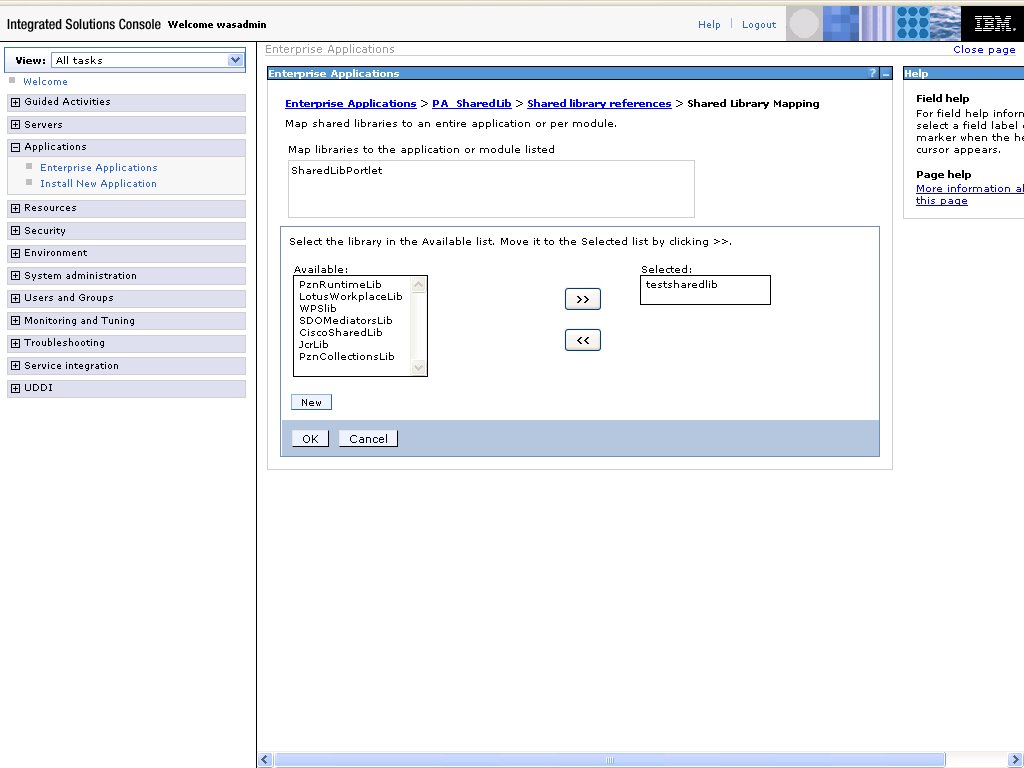Click the panel help question mark icon
This screenshot has height=768, width=1024.
click(872, 73)
